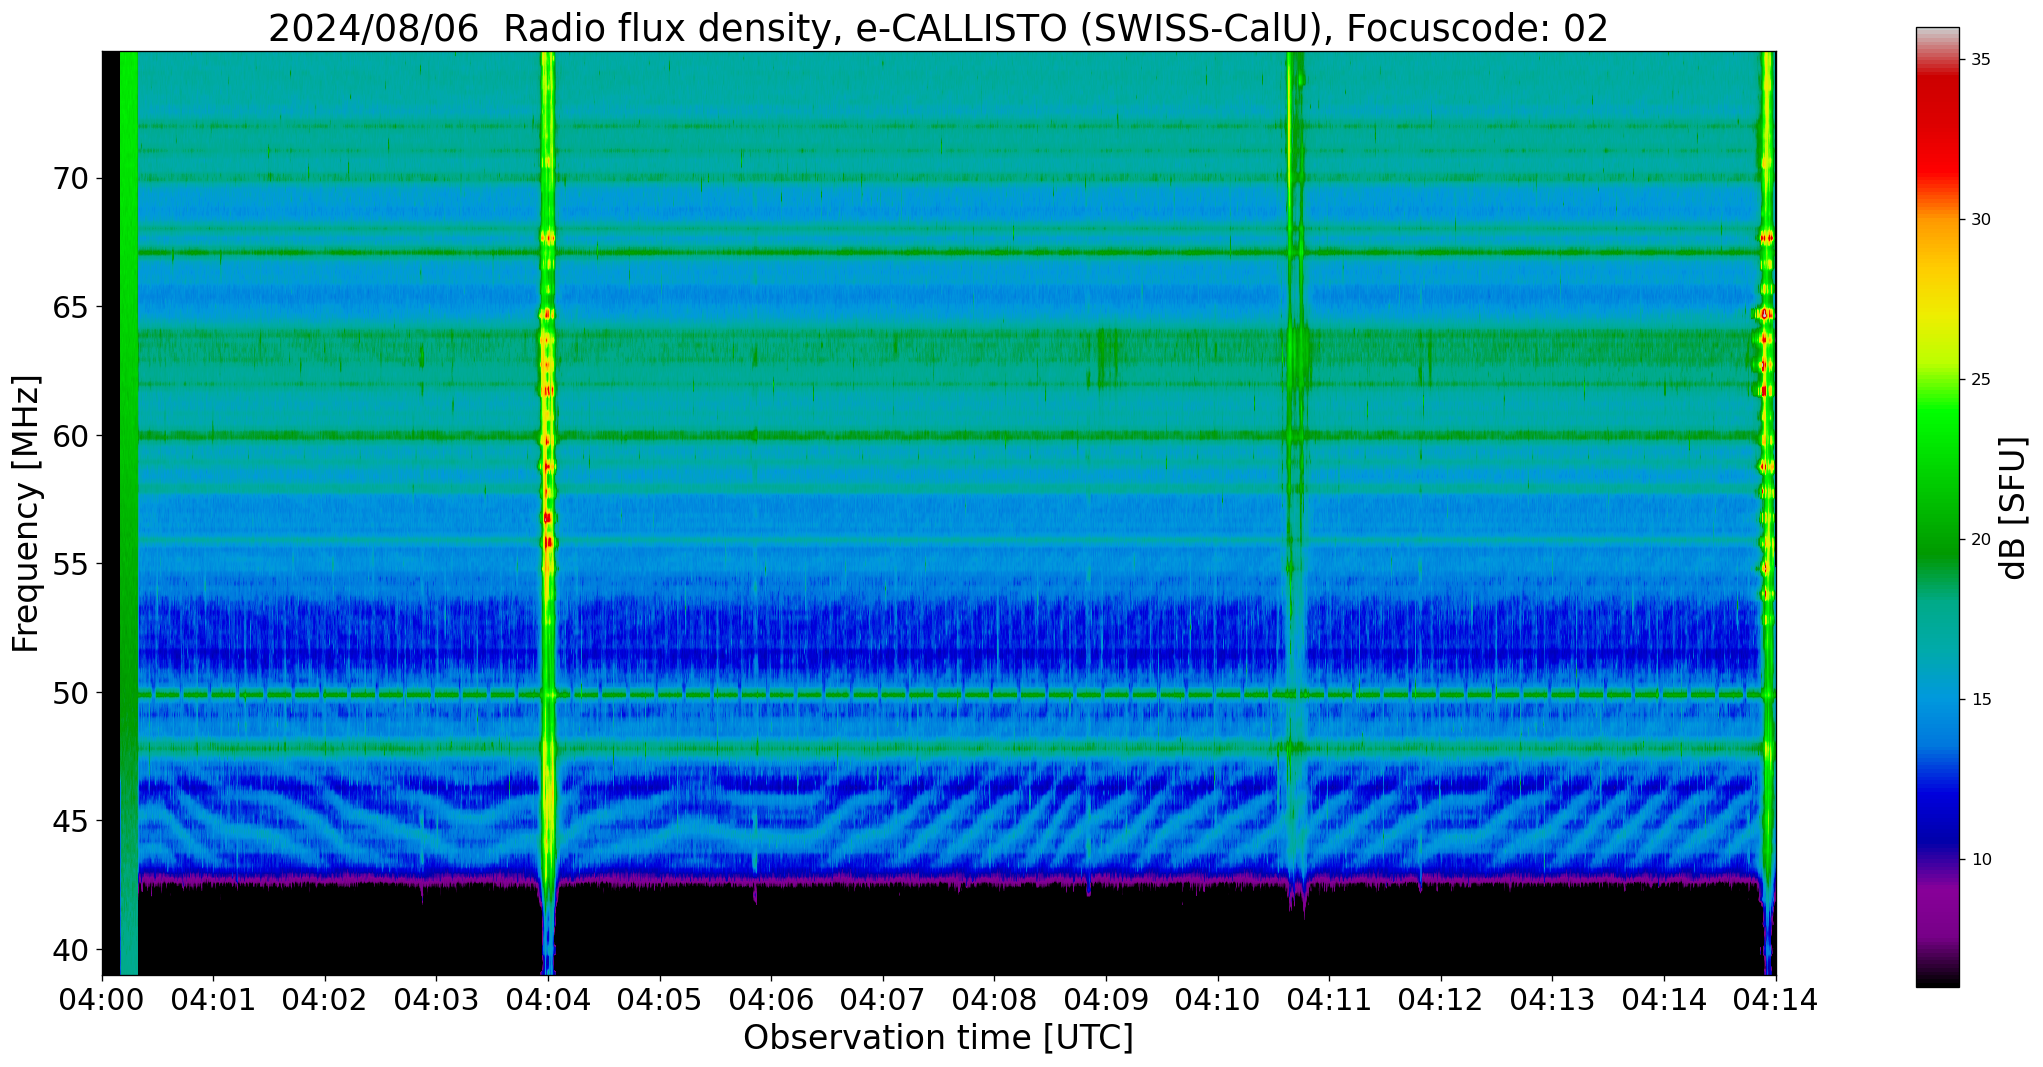Click the 04:03 time tick label
Screen dimensions: 2043x1067
[436, 999]
